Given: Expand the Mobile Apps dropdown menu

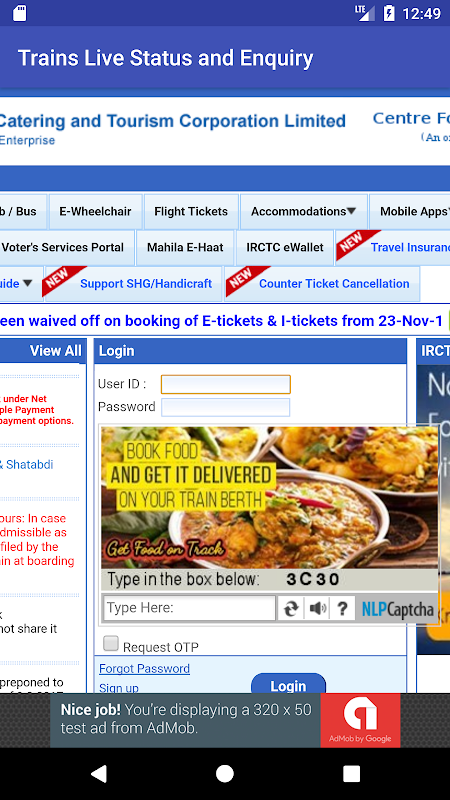Looking at the screenshot, I should (411, 211).
